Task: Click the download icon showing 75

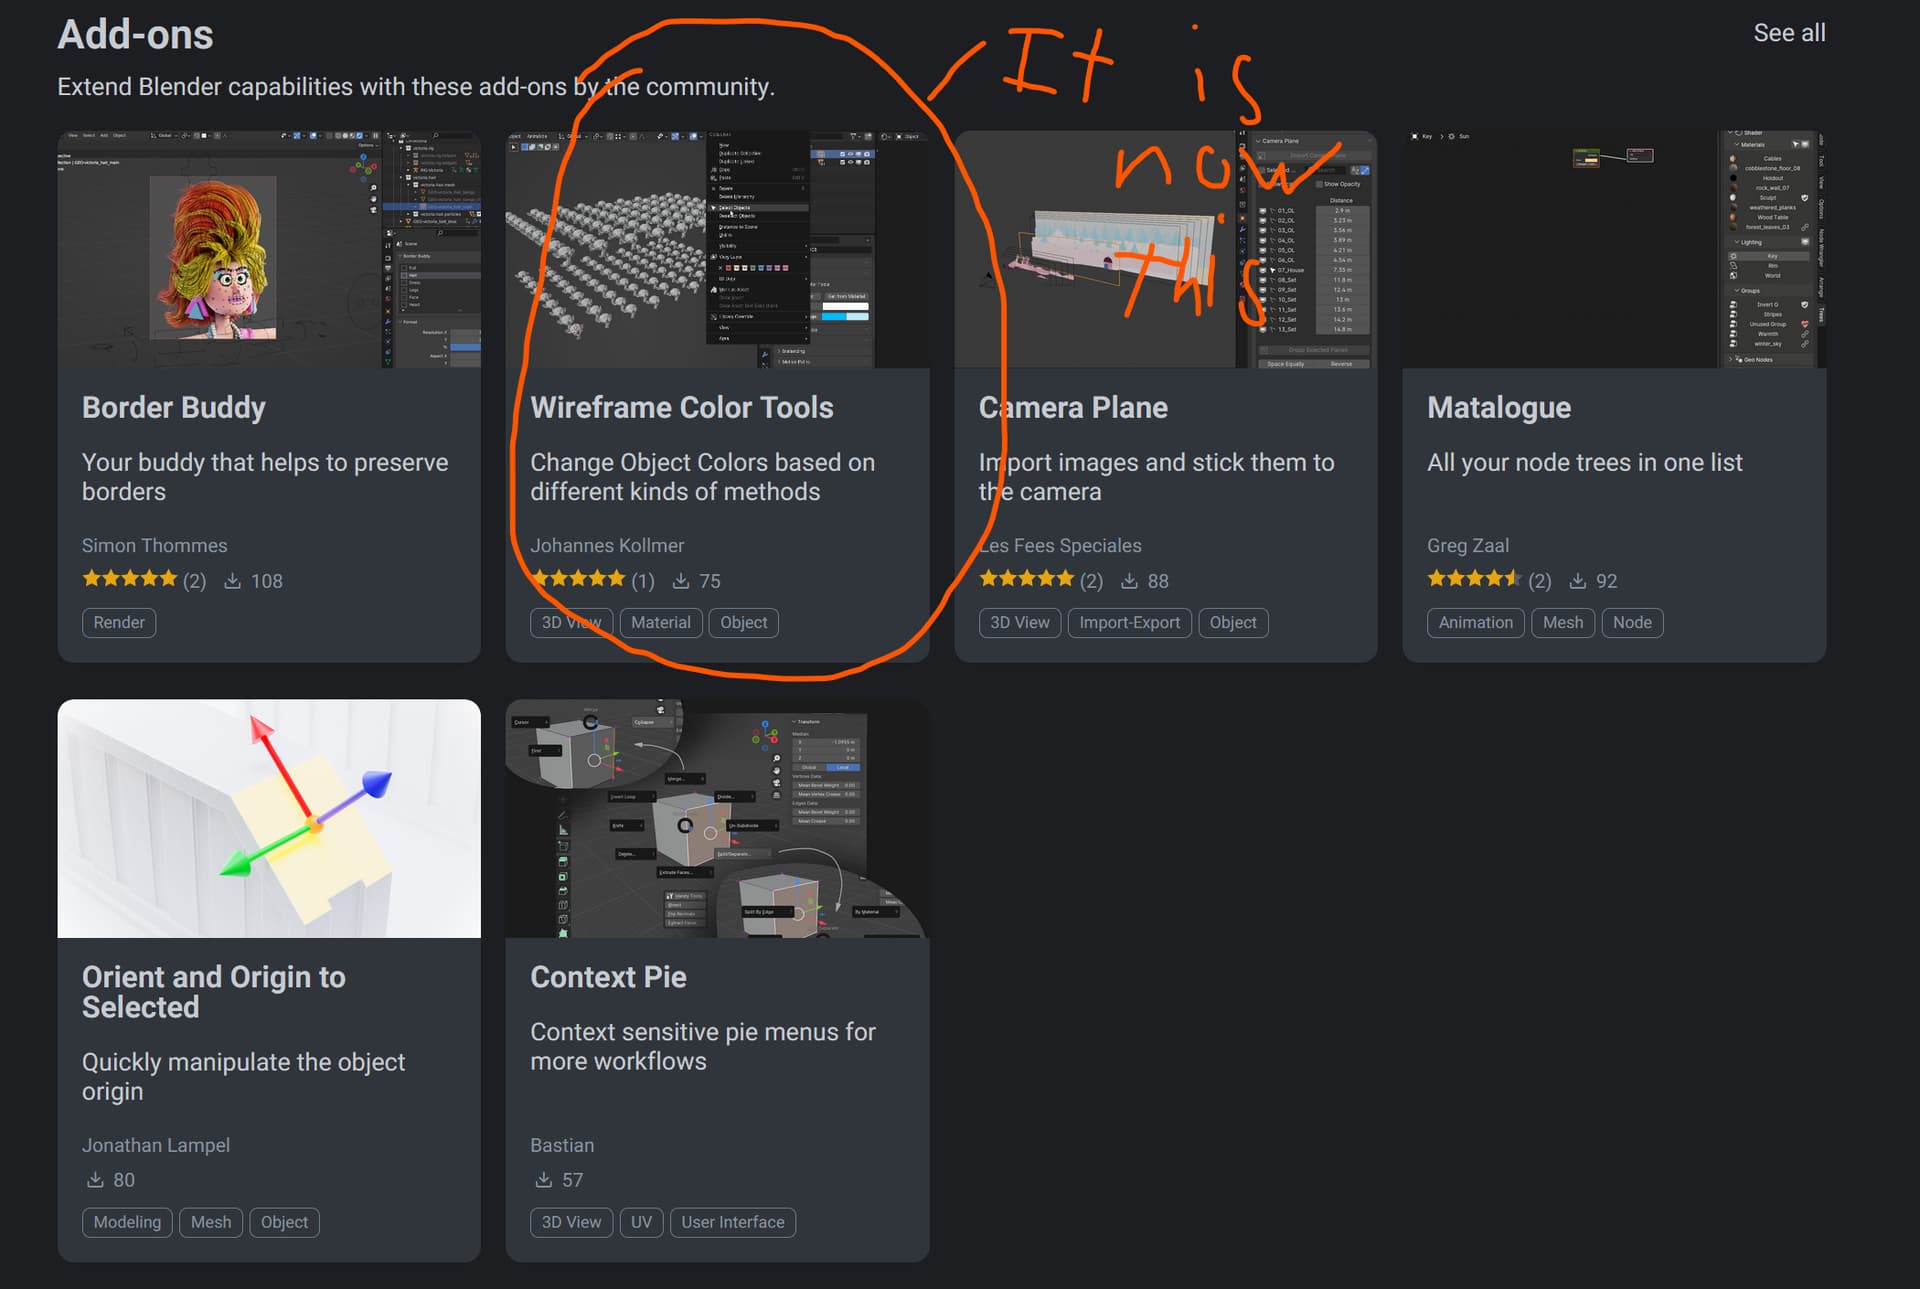Action: click(x=681, y=581)
